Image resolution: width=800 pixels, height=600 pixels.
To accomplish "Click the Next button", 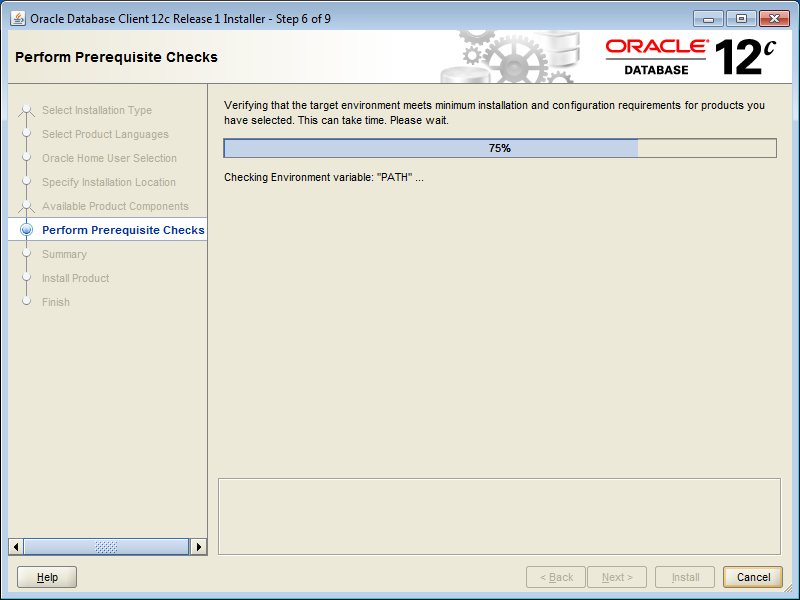I will (617, 577).
